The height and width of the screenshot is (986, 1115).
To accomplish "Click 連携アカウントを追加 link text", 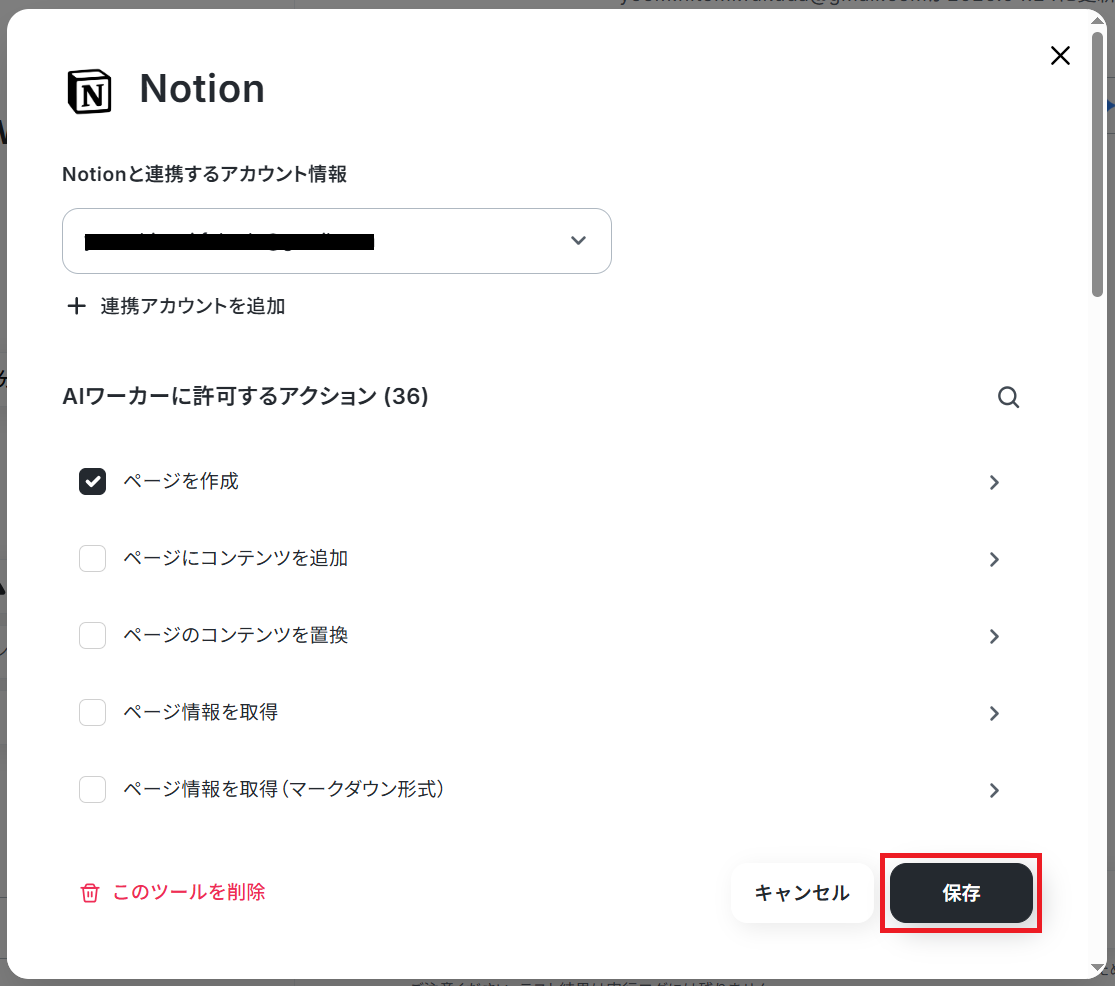I will [193, 306].
